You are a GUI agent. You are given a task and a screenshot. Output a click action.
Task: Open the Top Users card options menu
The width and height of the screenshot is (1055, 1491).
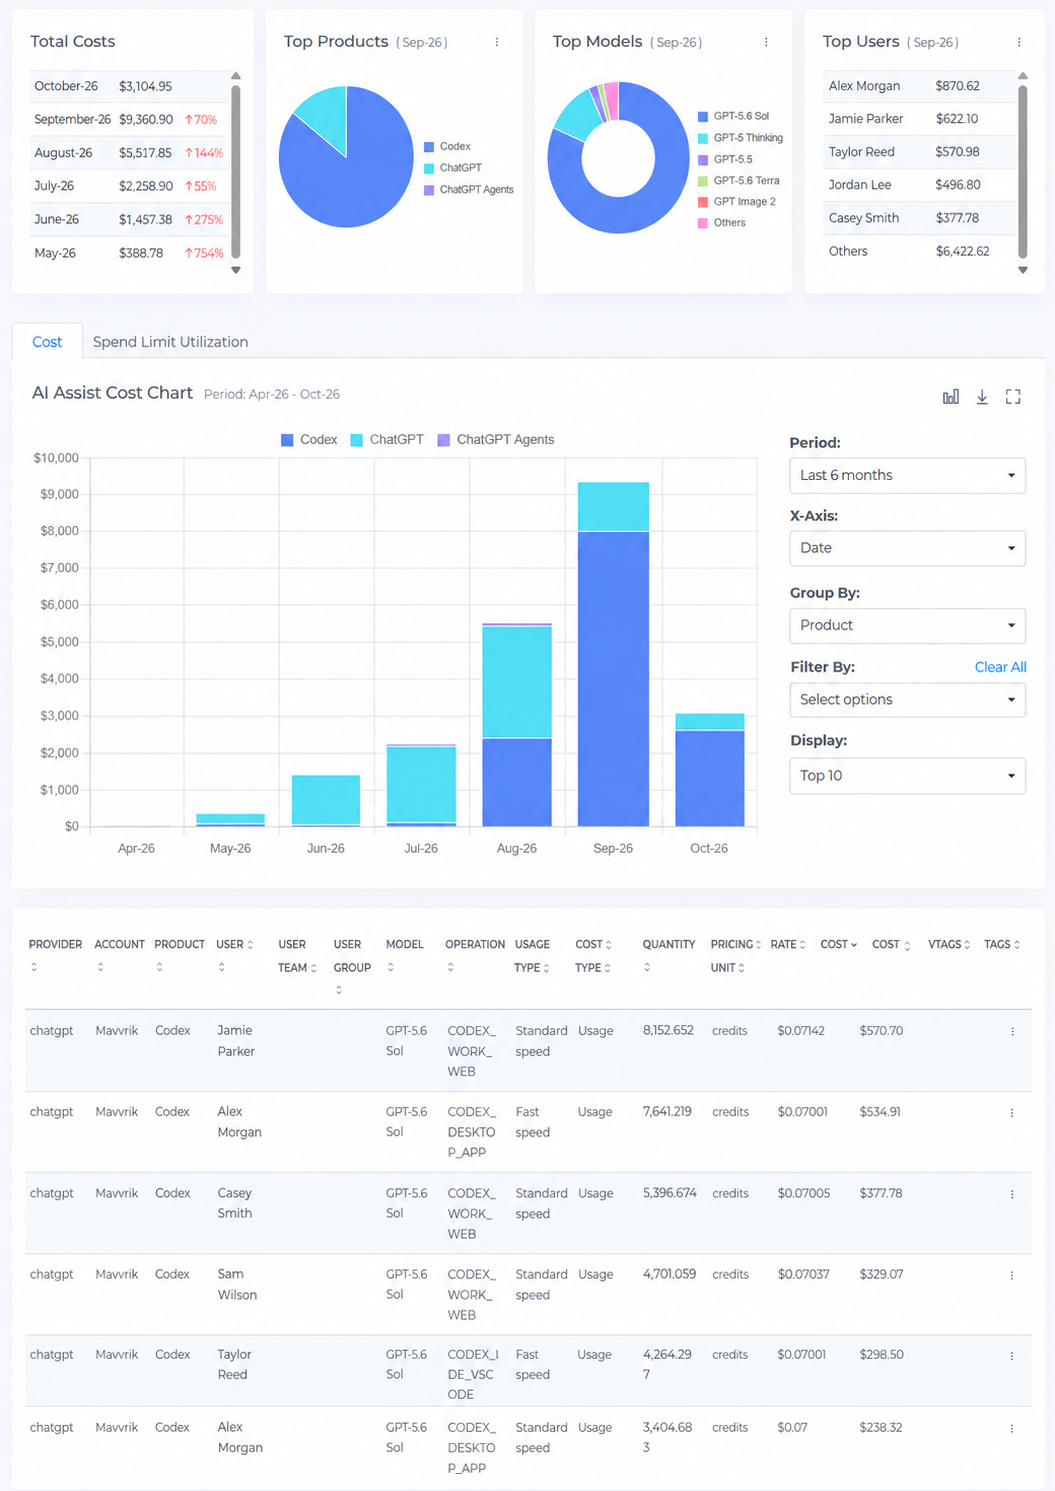click(1019, 42)
